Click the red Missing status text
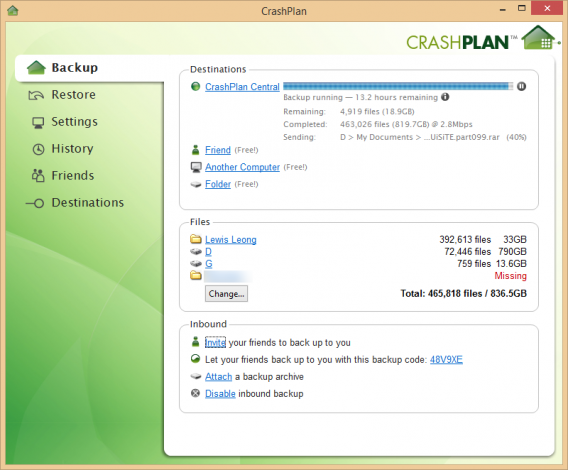568x470 pixels. (510, 276)
